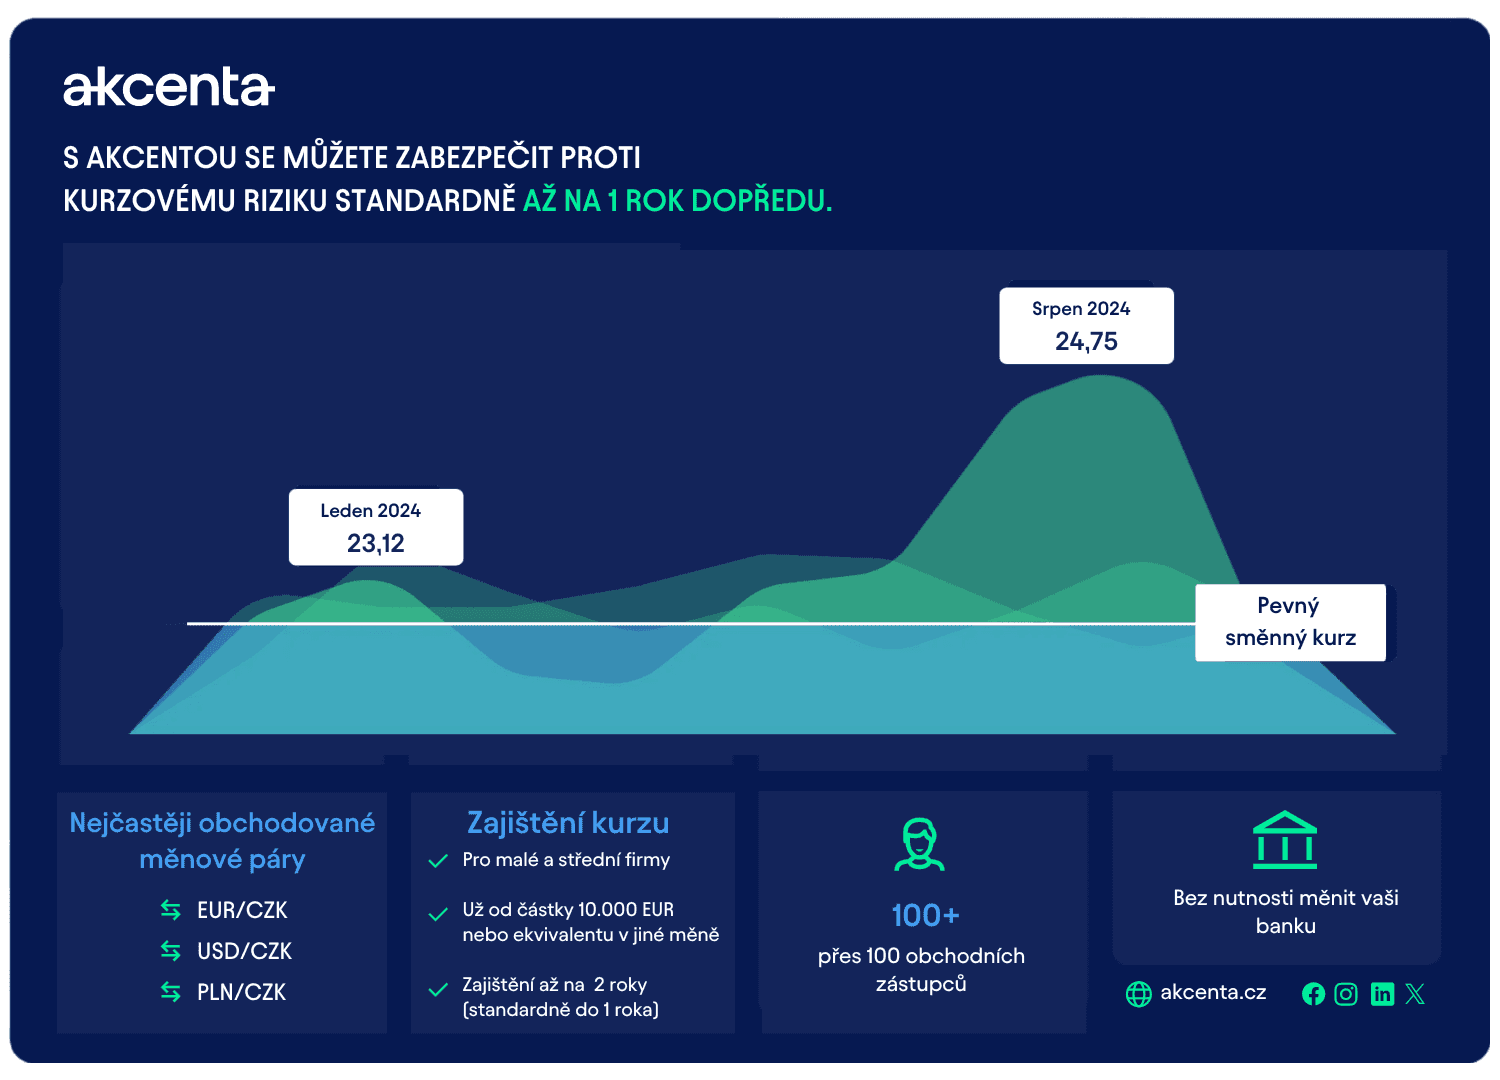Click the bank building icon
Image resolution: width=1500 pixels, height=1080 pixels.
(1285, 840)
